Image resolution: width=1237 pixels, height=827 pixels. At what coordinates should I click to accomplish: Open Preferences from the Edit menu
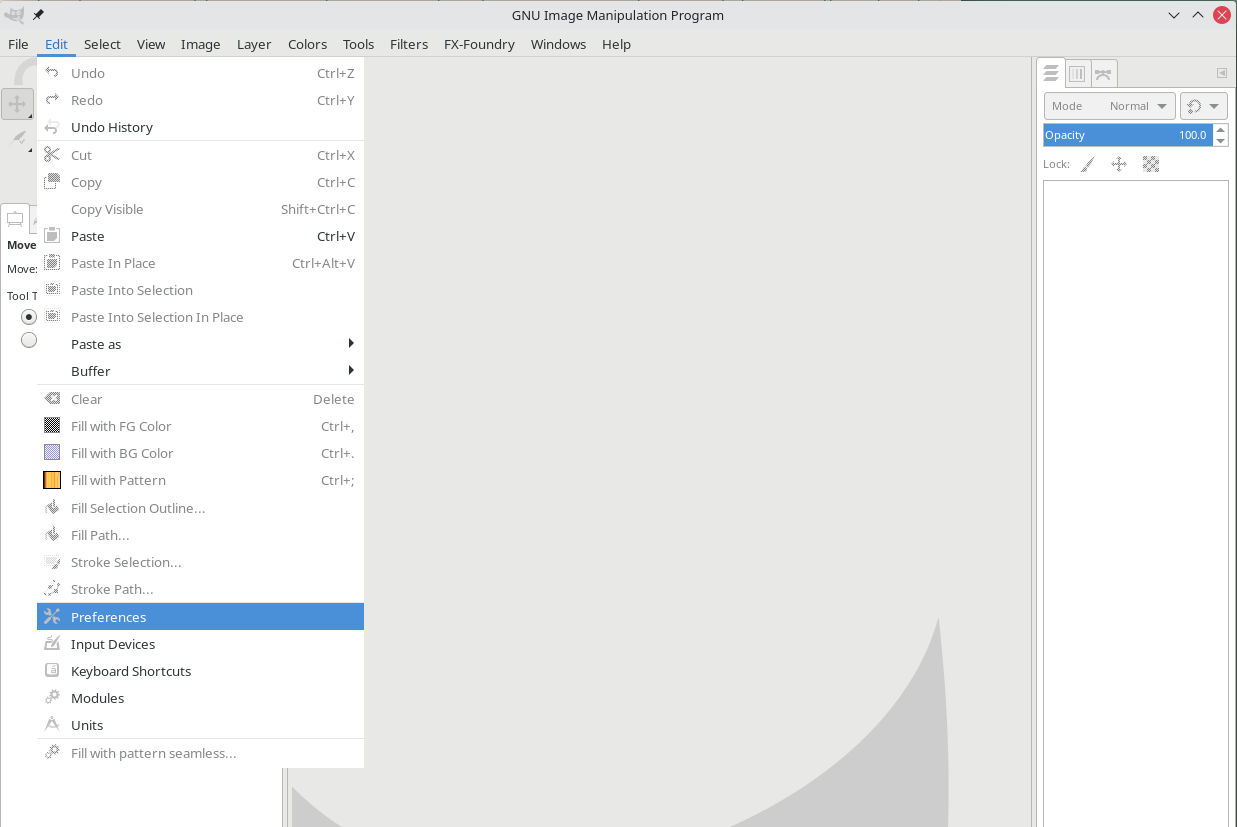(200, 617)
